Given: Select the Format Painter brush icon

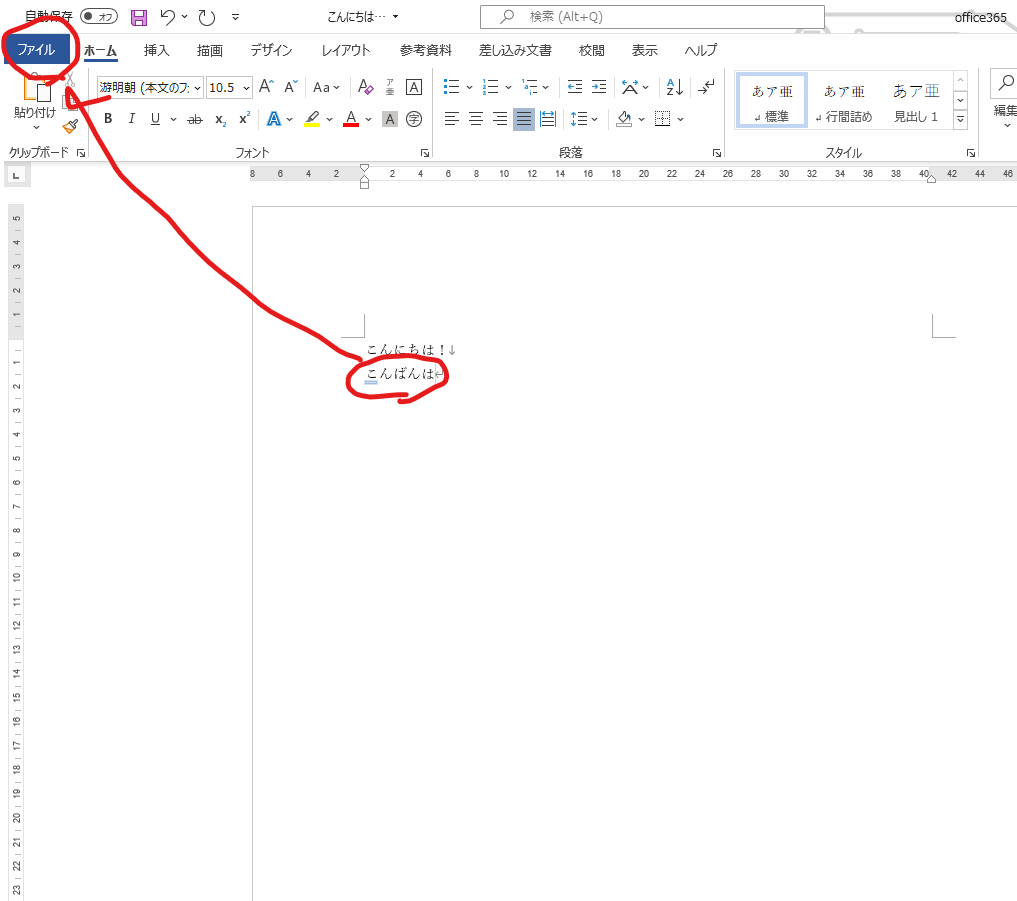Looking at the screenshot, I should (70, 126).
